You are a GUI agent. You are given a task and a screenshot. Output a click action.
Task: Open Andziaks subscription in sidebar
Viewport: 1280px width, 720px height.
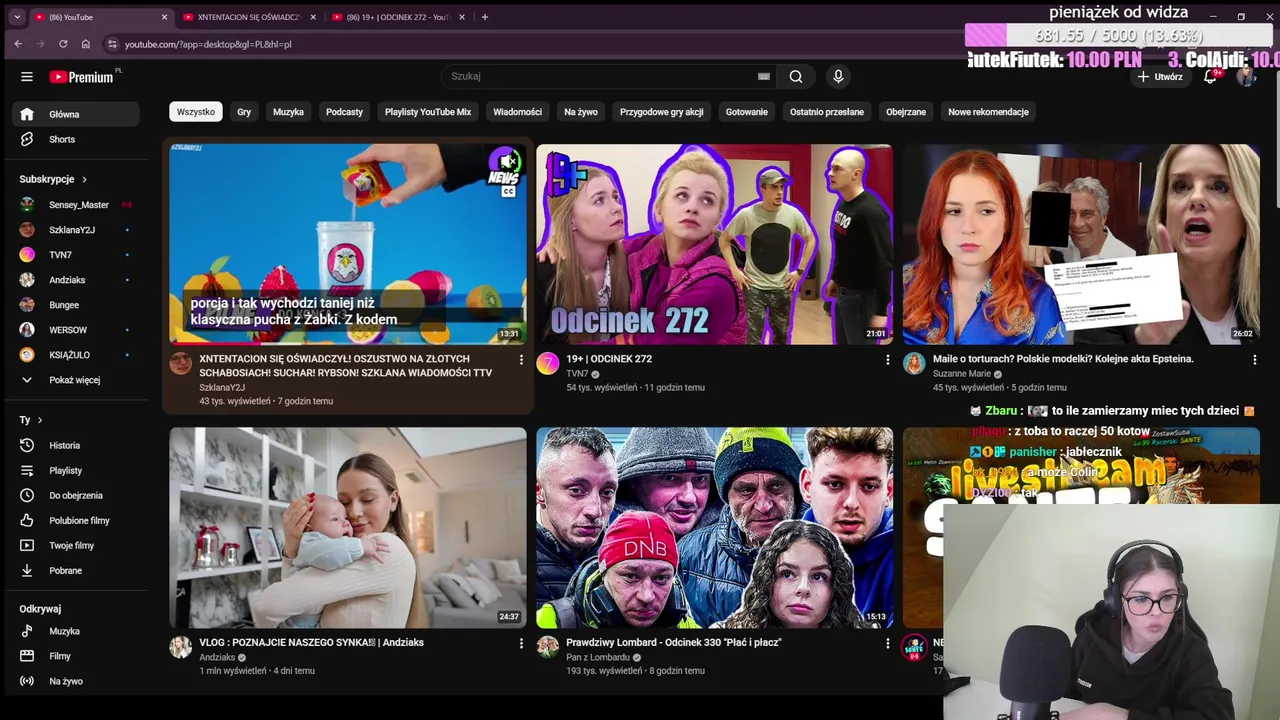(x=76, y=280)
